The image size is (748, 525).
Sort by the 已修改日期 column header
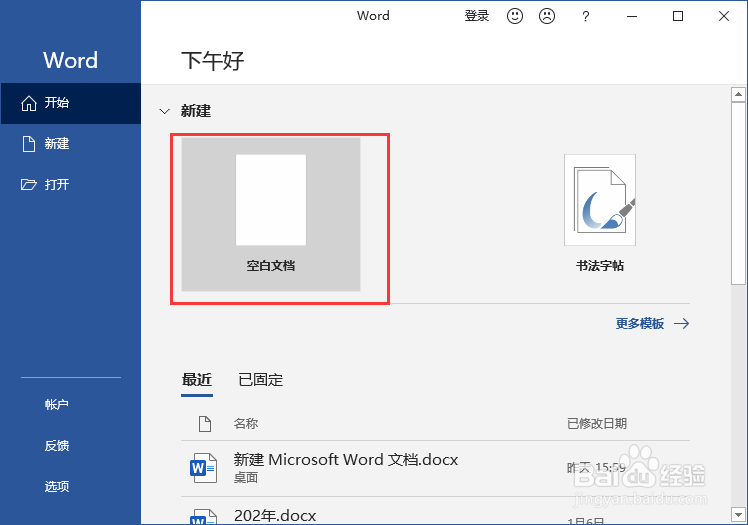tap(597, 423)
